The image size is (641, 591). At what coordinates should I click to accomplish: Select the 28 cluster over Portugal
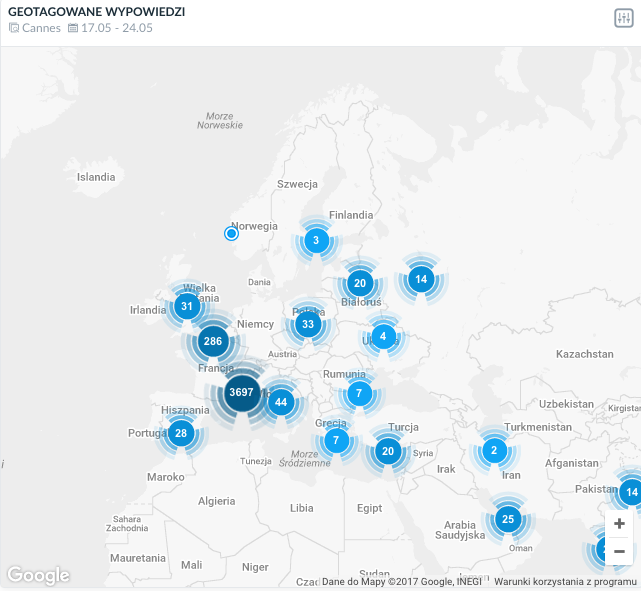point(181,433)
